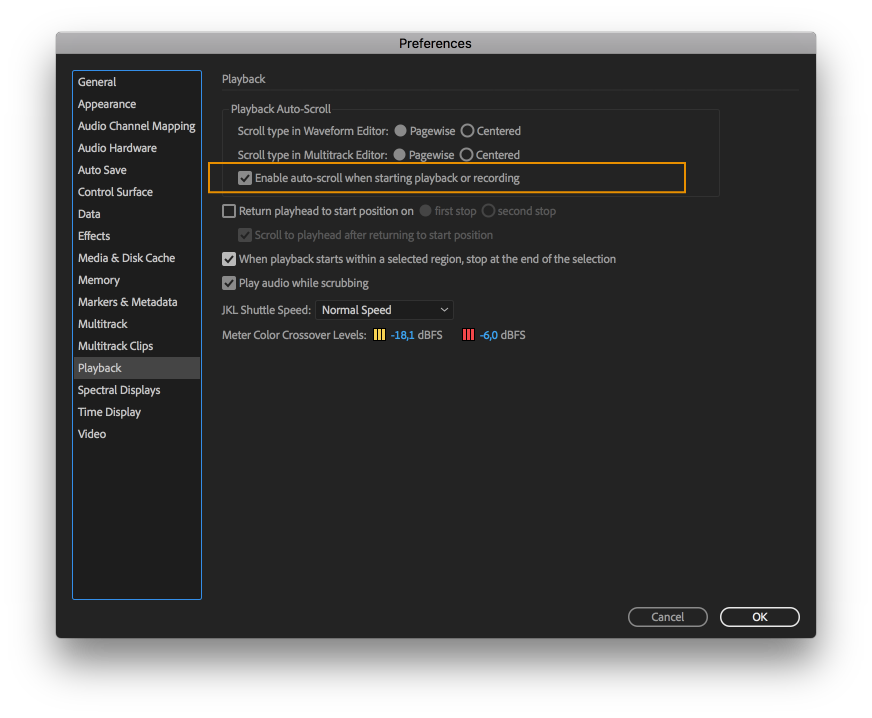The width and height of the screenshot is (872, 718).
Task: Open Media & Disk Cache settings
Action: 126,258
